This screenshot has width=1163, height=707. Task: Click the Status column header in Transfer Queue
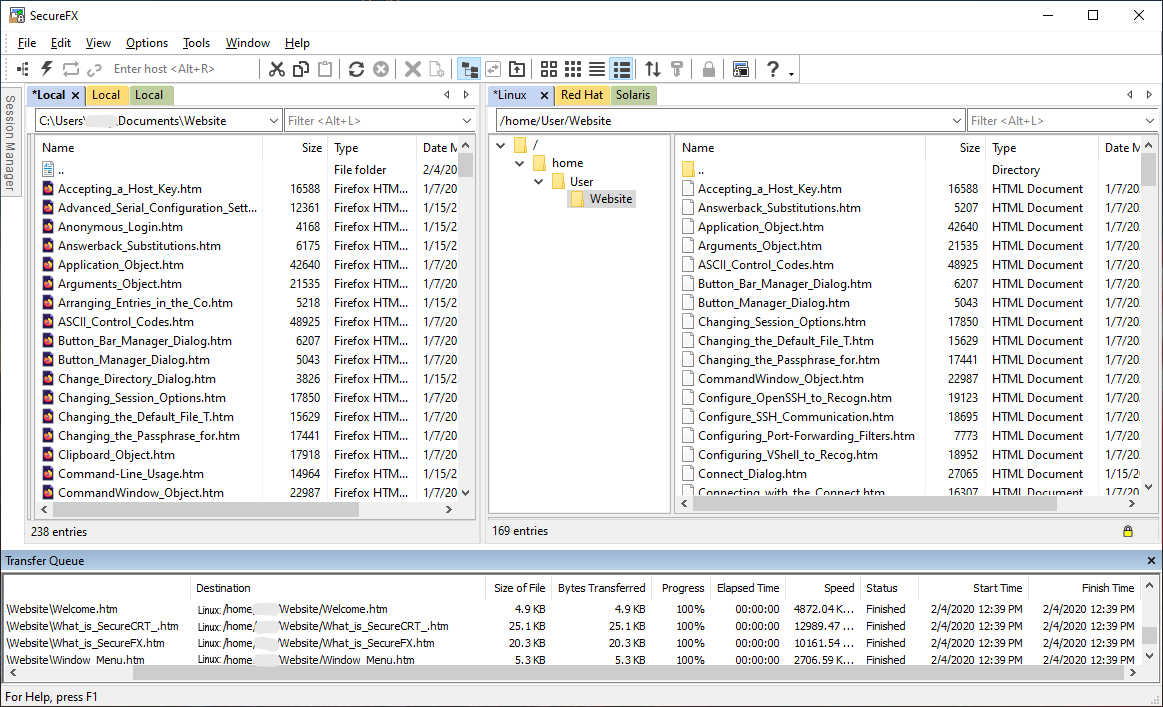pos(889,588)
